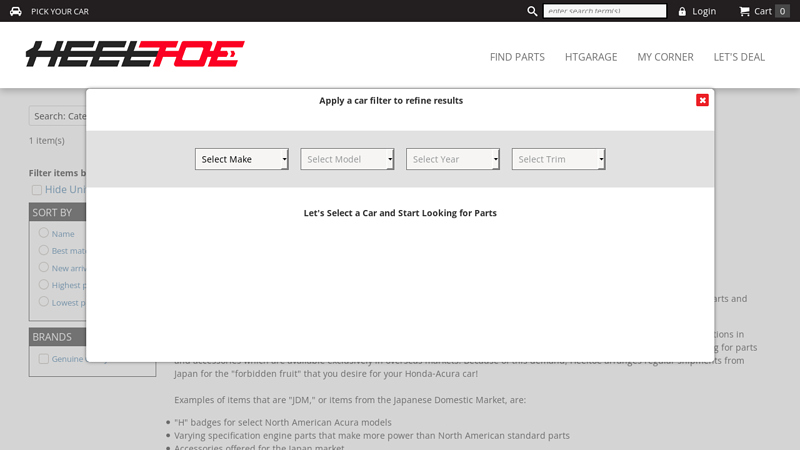Open the Login link
The height and width of the screenshot is (450, 800).
(704, 11)
